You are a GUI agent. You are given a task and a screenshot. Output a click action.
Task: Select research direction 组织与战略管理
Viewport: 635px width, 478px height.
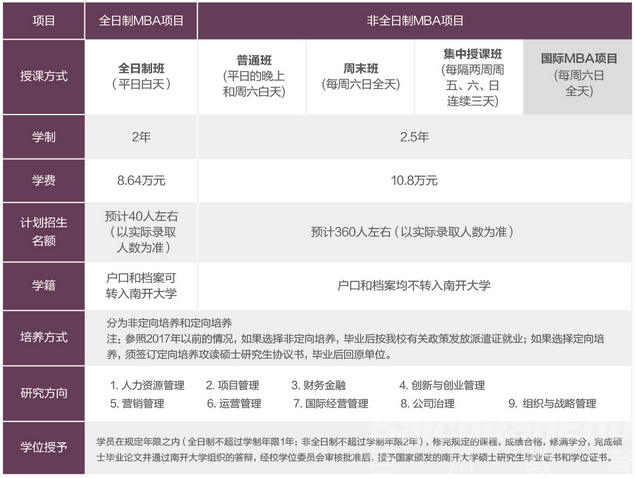coord(556,404)
